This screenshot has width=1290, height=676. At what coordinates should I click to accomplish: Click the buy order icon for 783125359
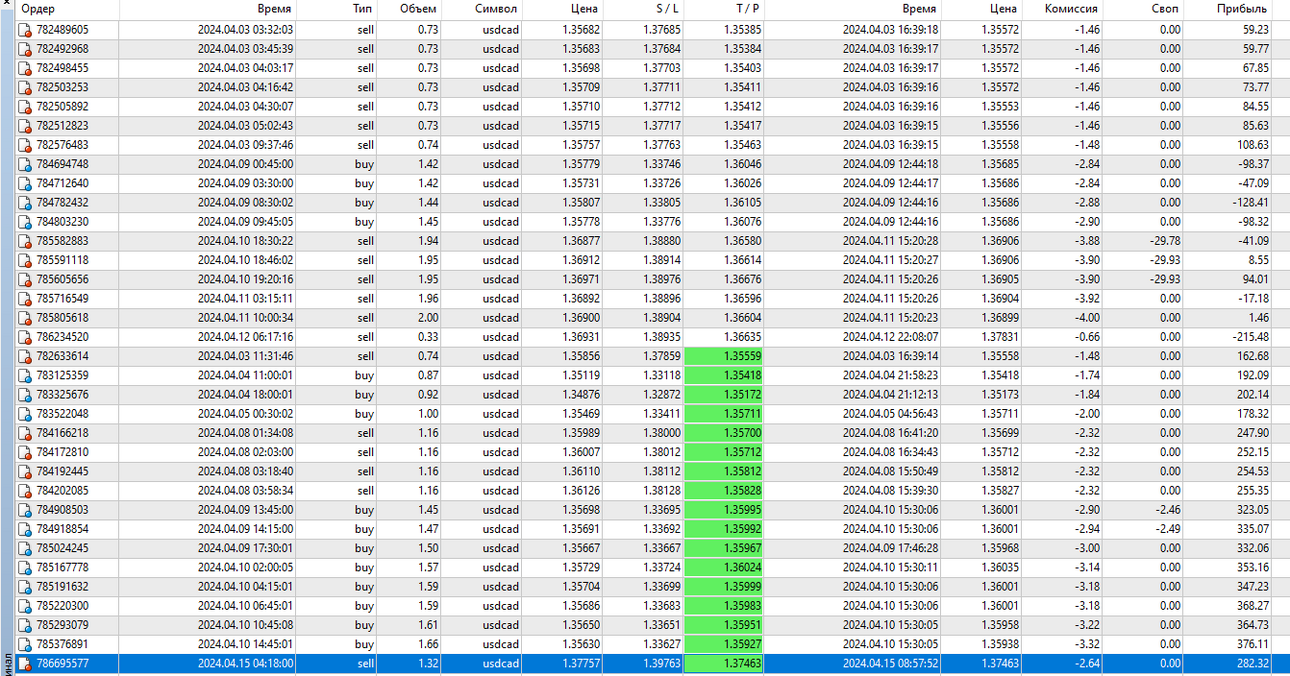tap(25, 376)
